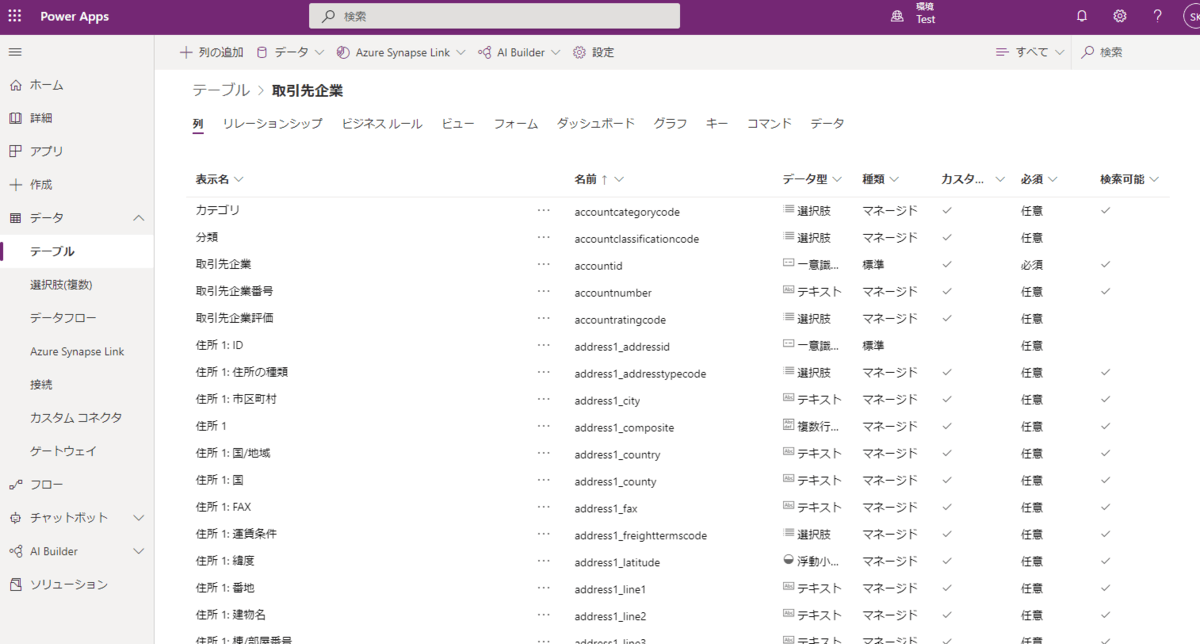
Task: Collapse the left navigation hamburger menu
Action: 15,52
